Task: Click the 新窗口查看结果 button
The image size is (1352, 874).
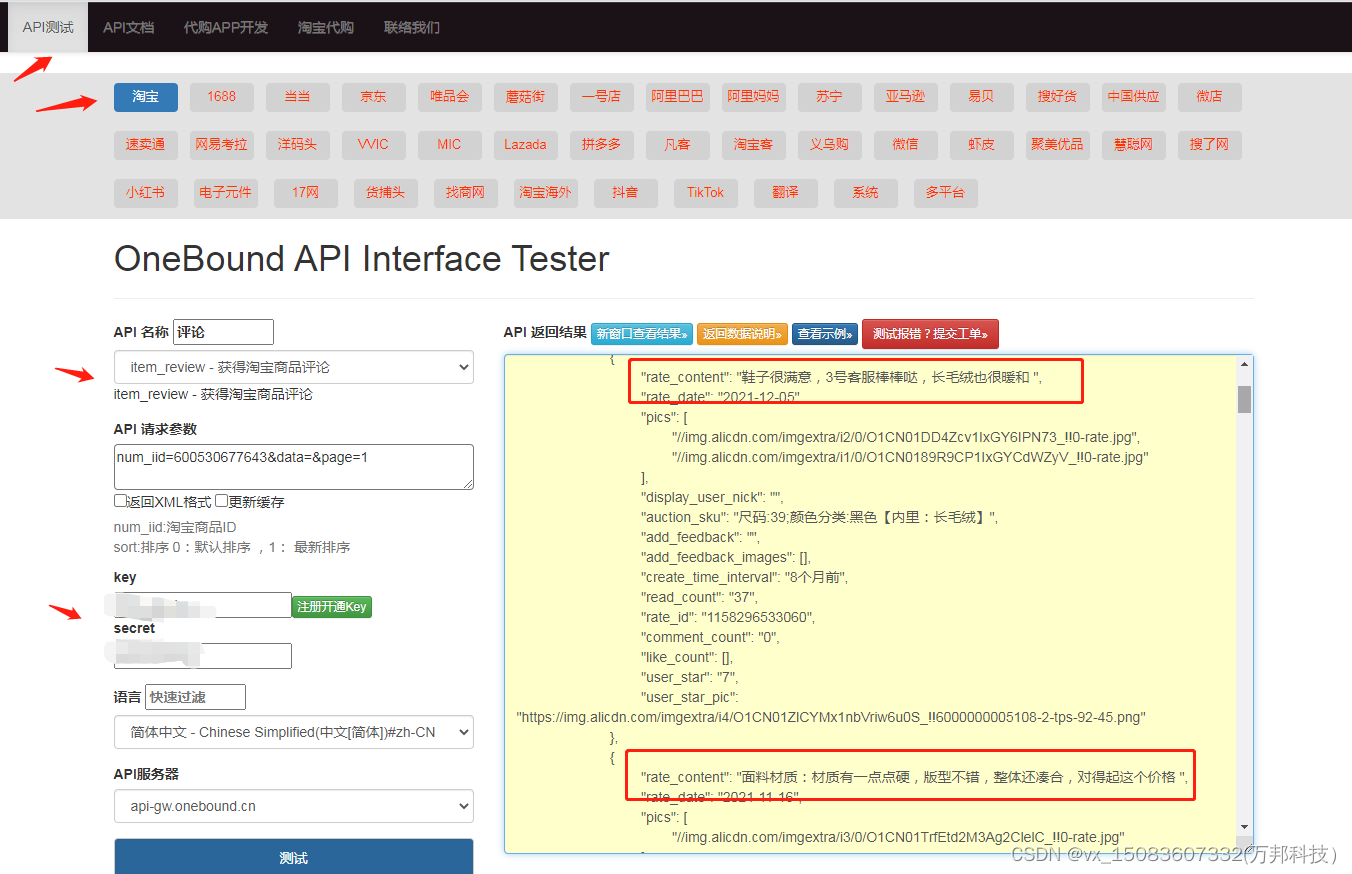Action: pyautogui.click(x=641, y=334)
